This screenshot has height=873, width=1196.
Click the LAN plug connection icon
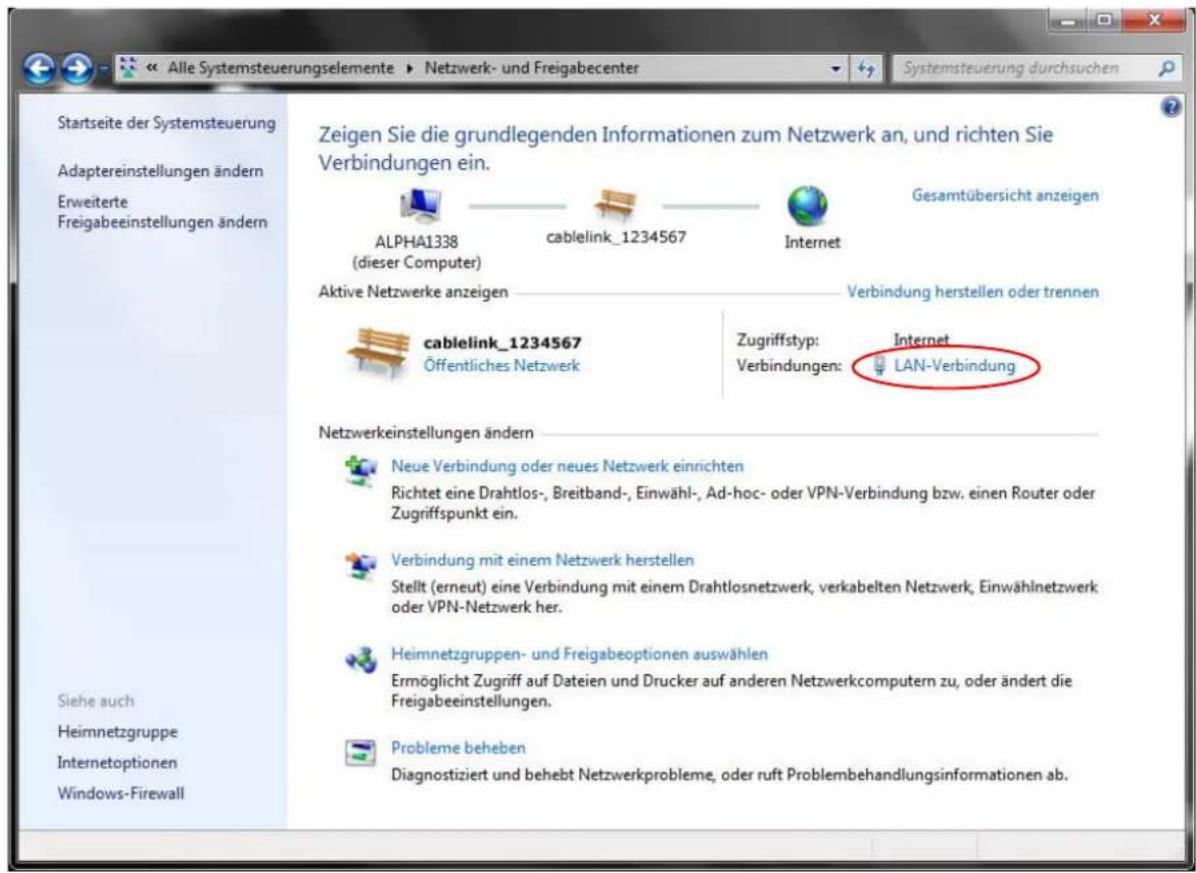(x=880, y=365)
